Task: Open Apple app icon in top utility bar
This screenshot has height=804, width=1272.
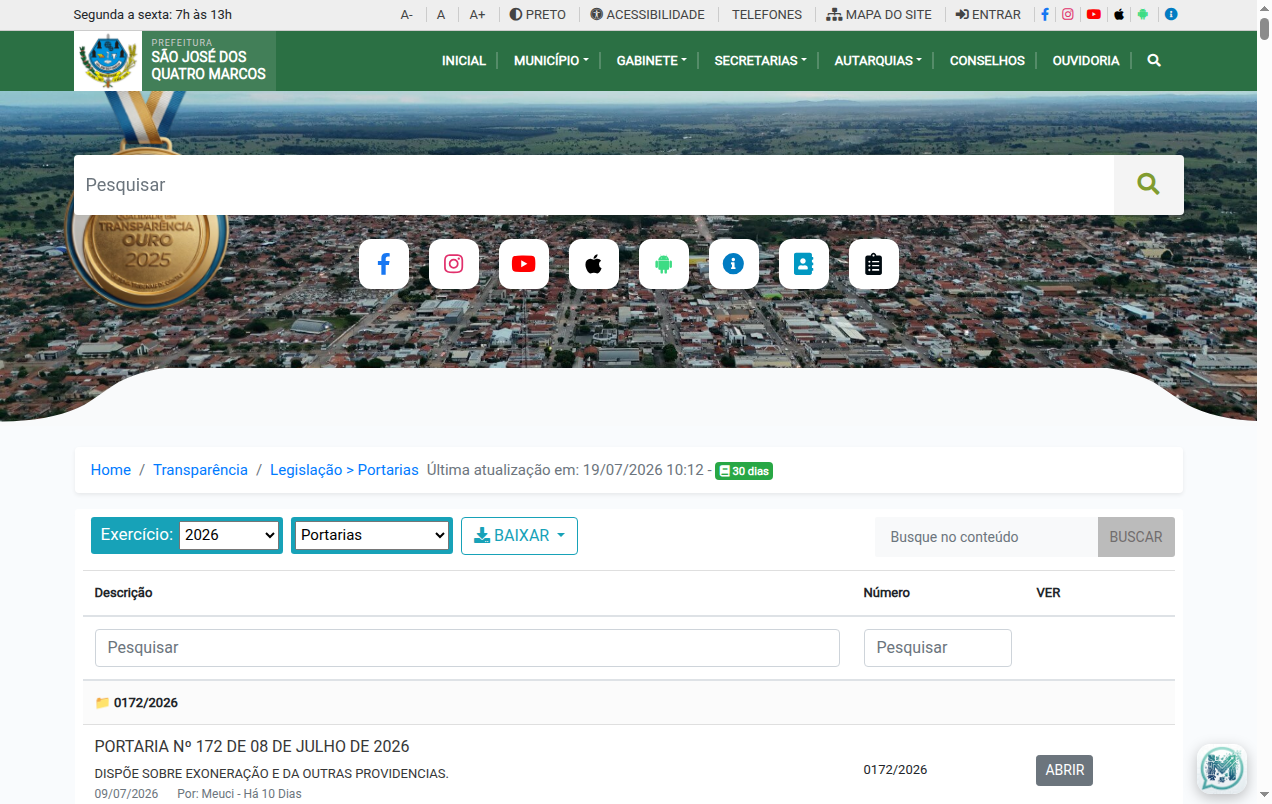Action: coord(1119,15)
